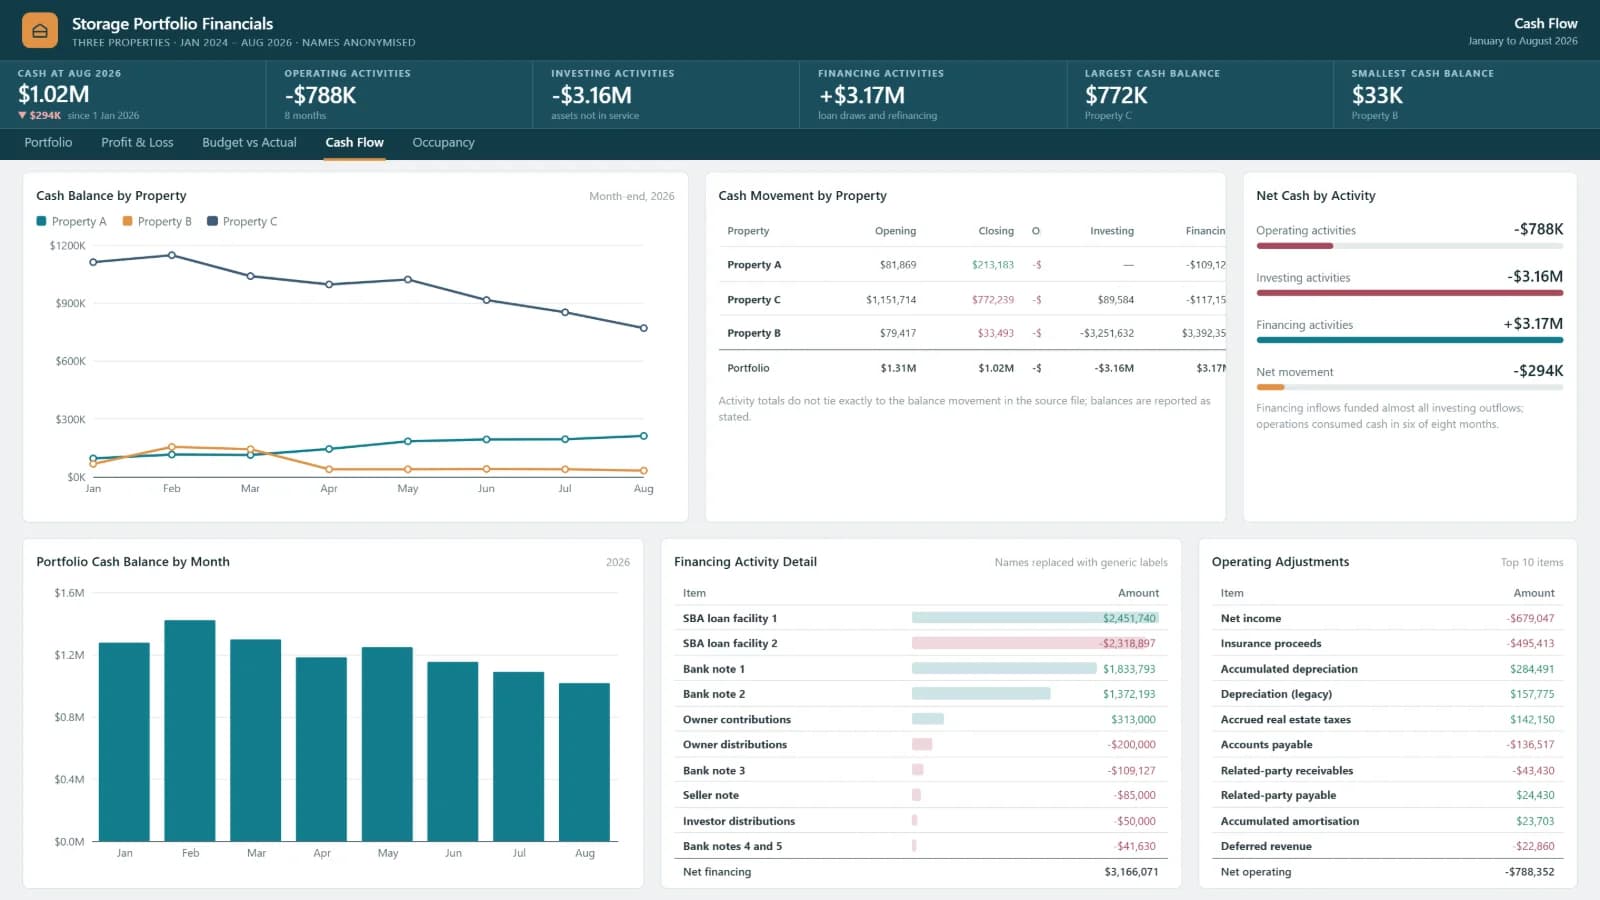Image resolution: width=1600 pixels, height=900 pixels.
Task: Select the Cash Flow tab
Action: (354, 142)
